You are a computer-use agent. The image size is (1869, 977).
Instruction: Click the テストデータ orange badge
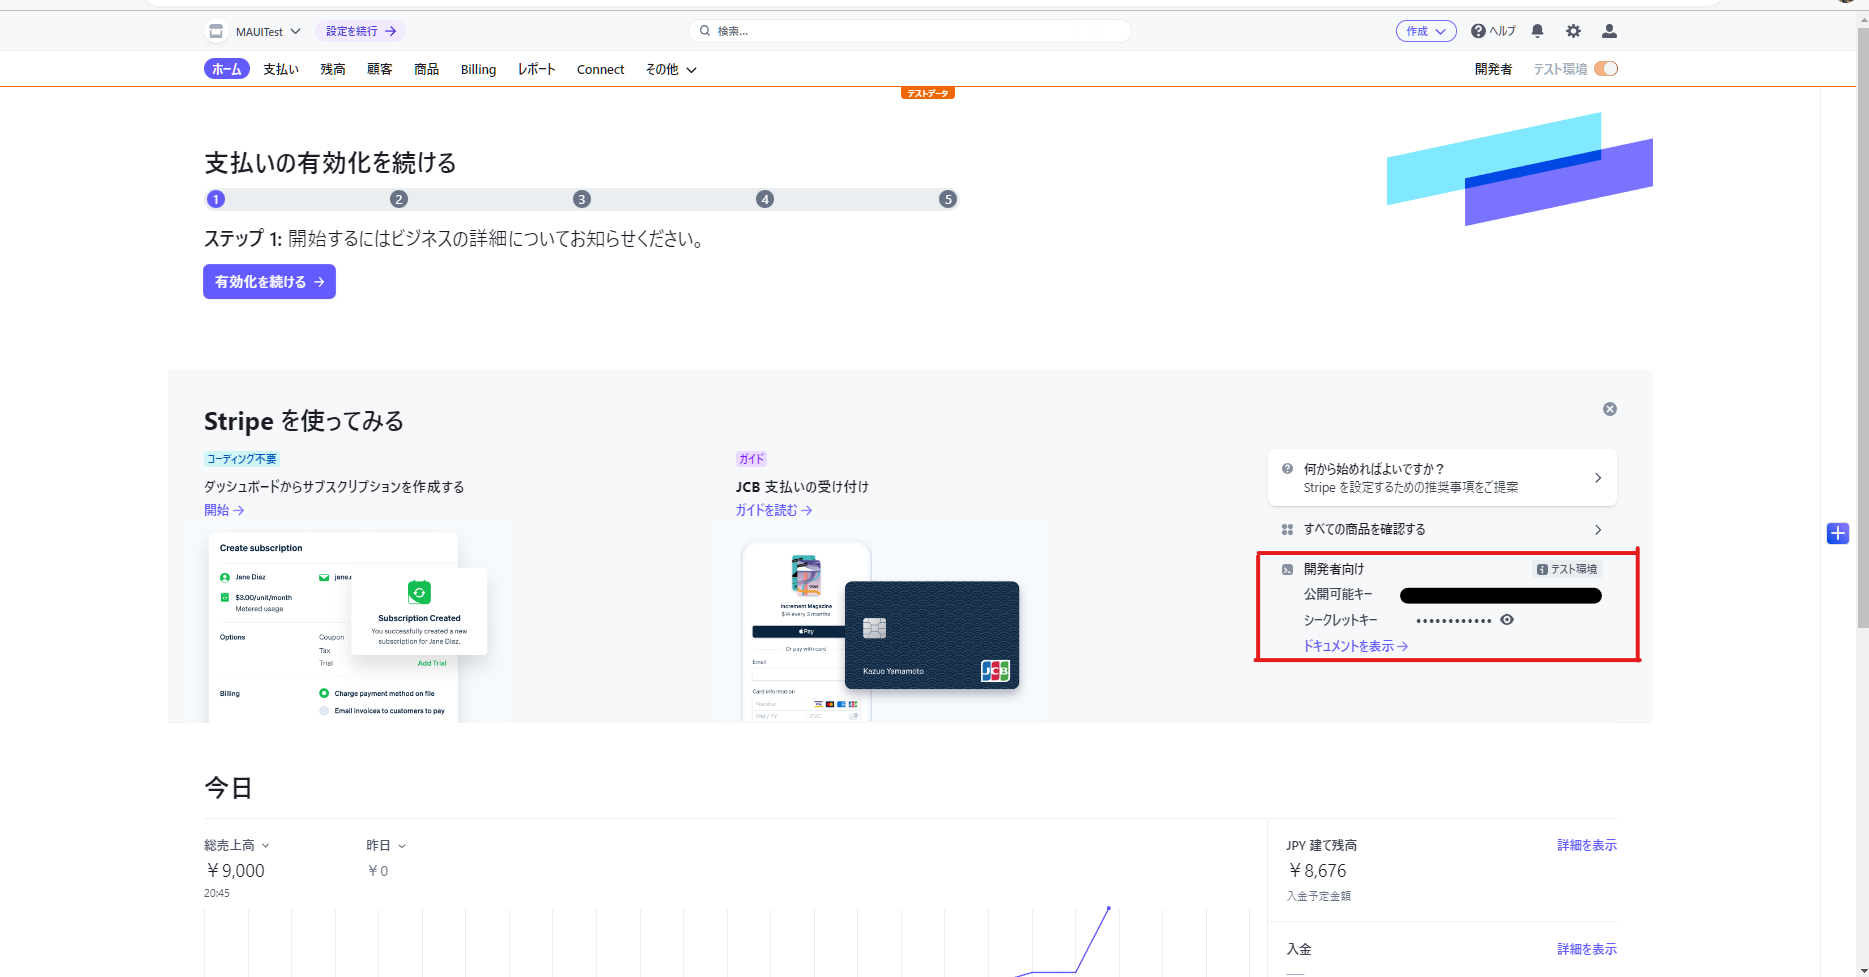pos(928,93)
